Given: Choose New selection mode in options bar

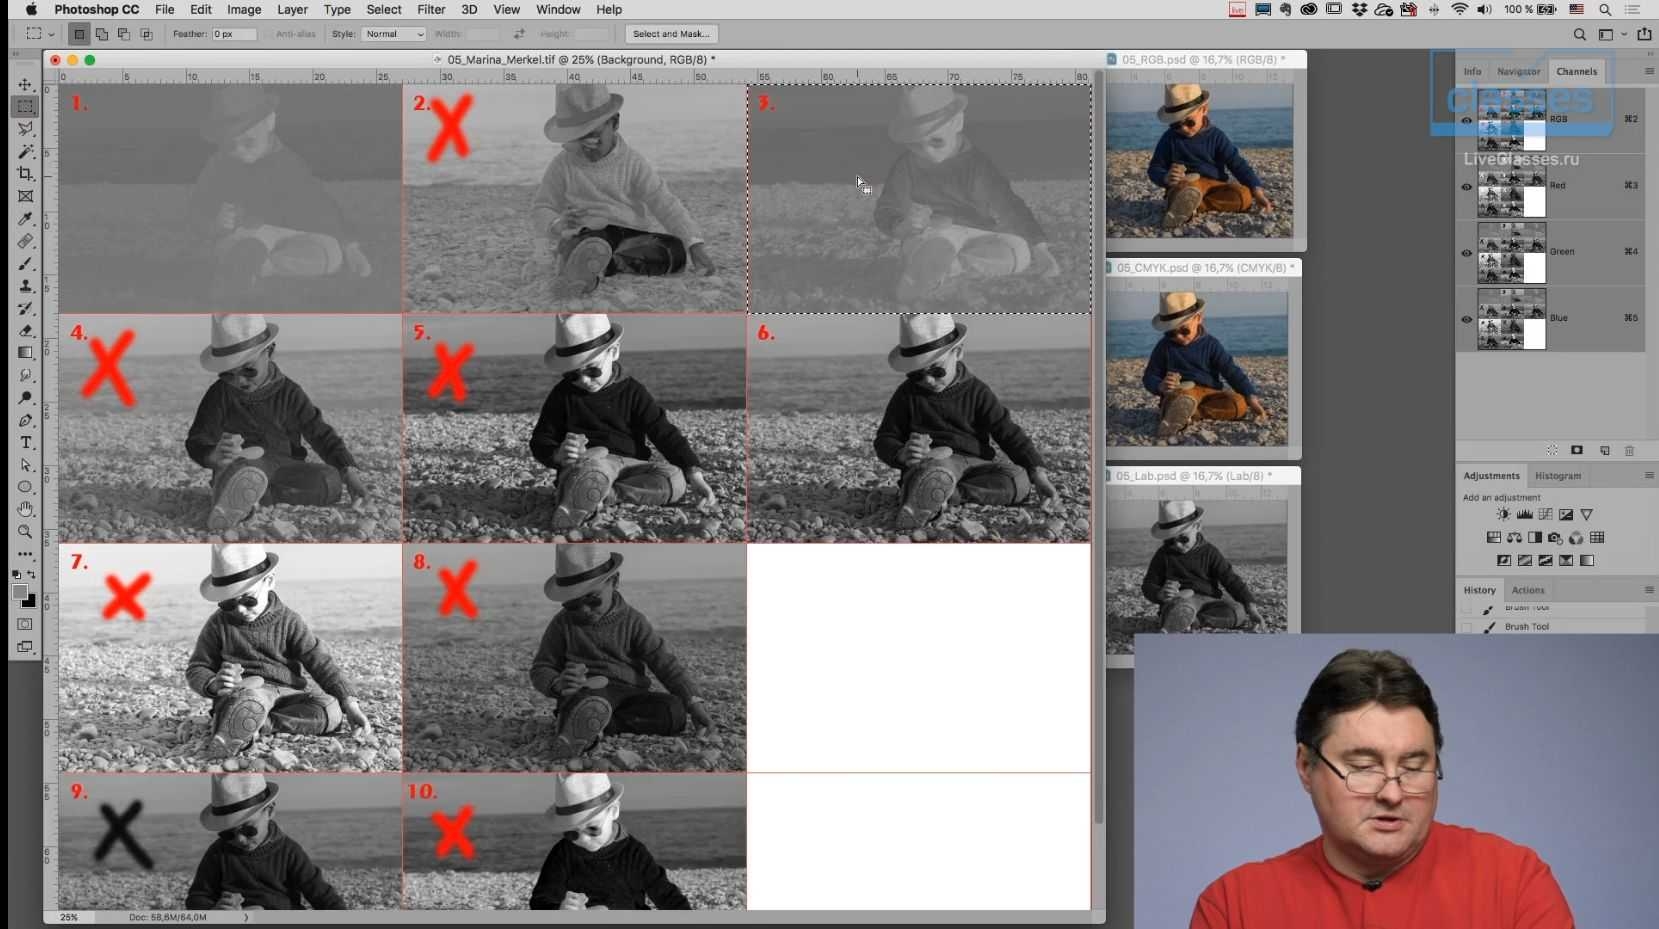Looking at the screenshot, I should (x=79, y=34).
